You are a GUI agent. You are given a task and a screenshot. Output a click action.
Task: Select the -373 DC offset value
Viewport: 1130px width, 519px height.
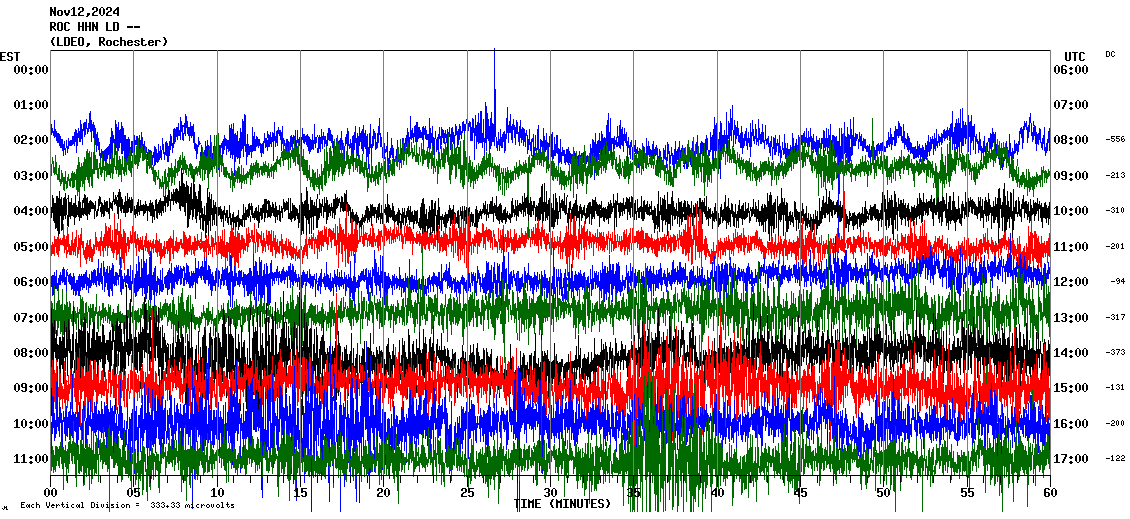click(x=1115, y=353)
